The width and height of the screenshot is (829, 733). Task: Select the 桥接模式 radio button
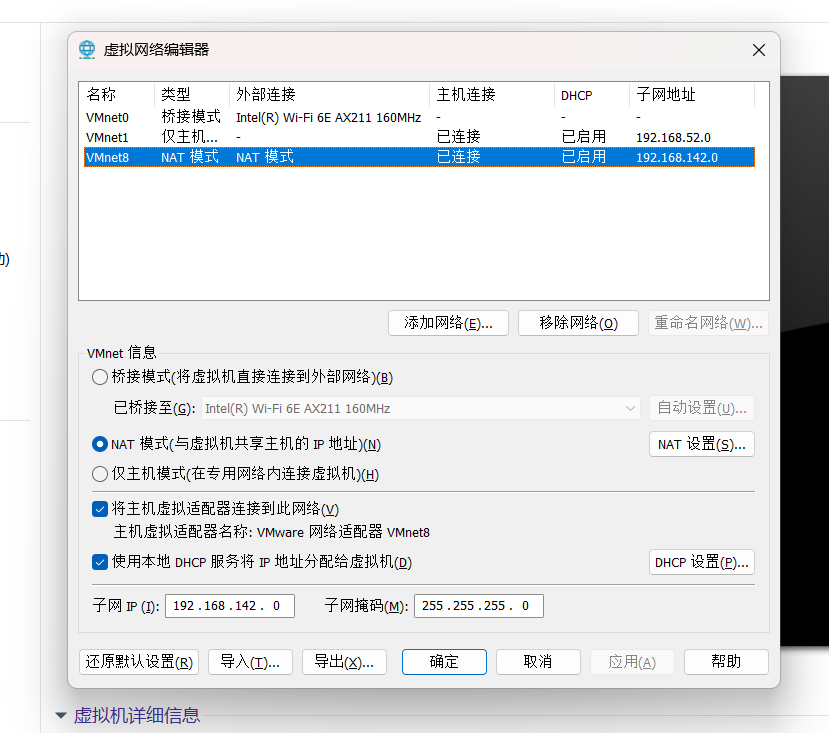click(100, 377)
